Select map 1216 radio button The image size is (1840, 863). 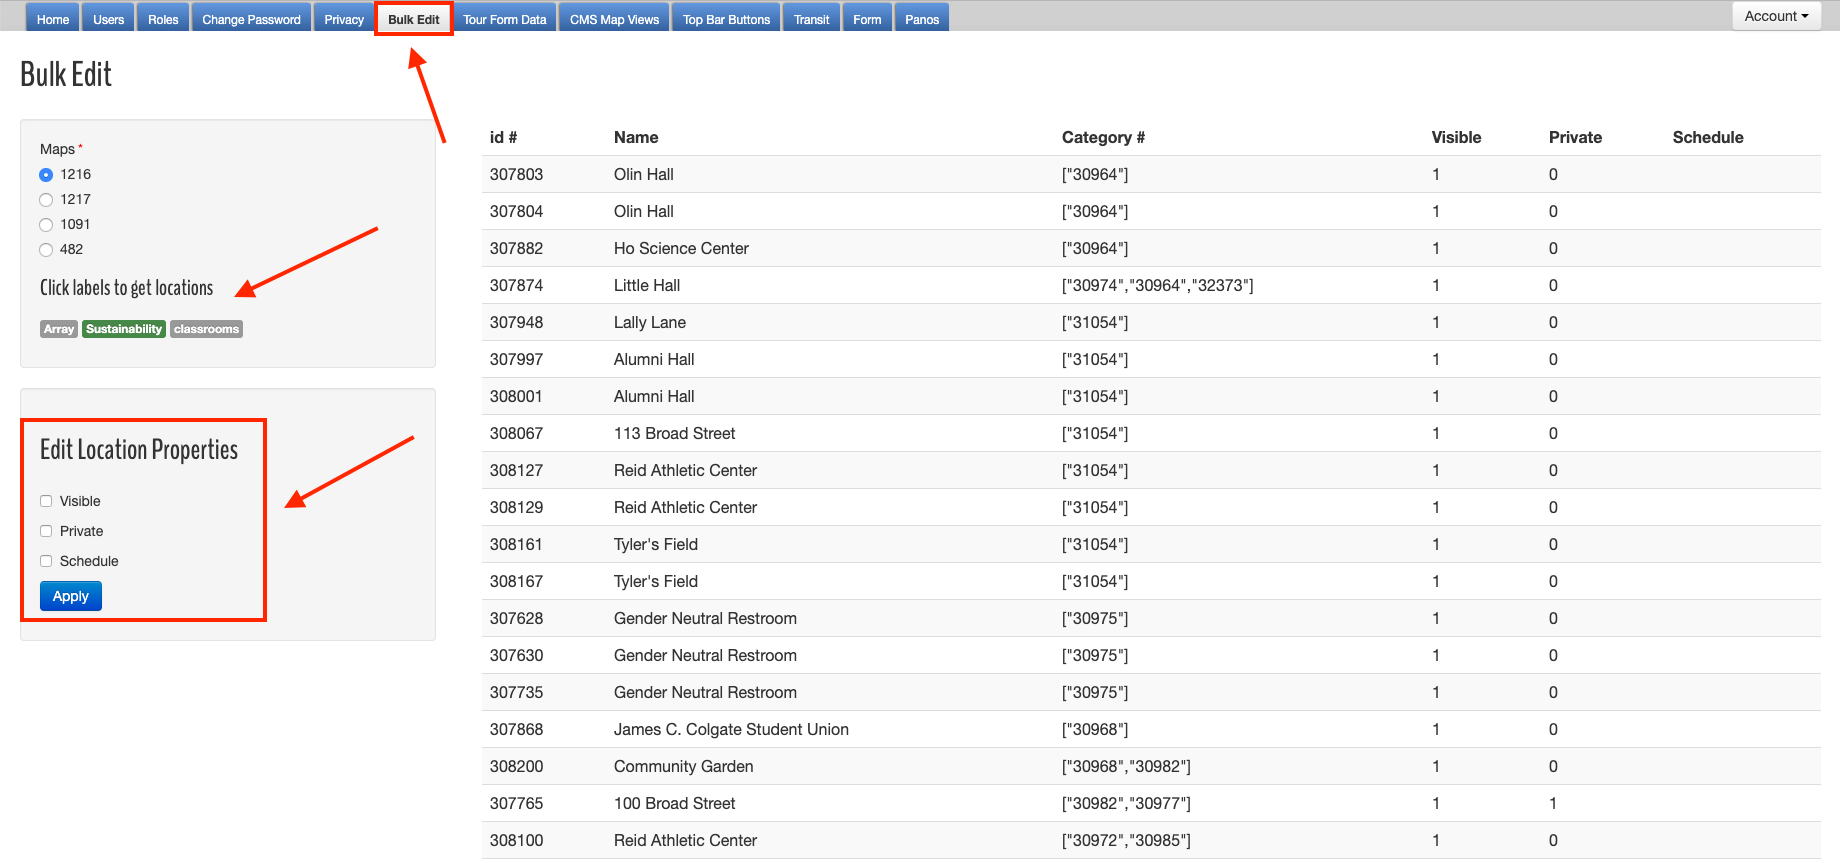point(46,175)
